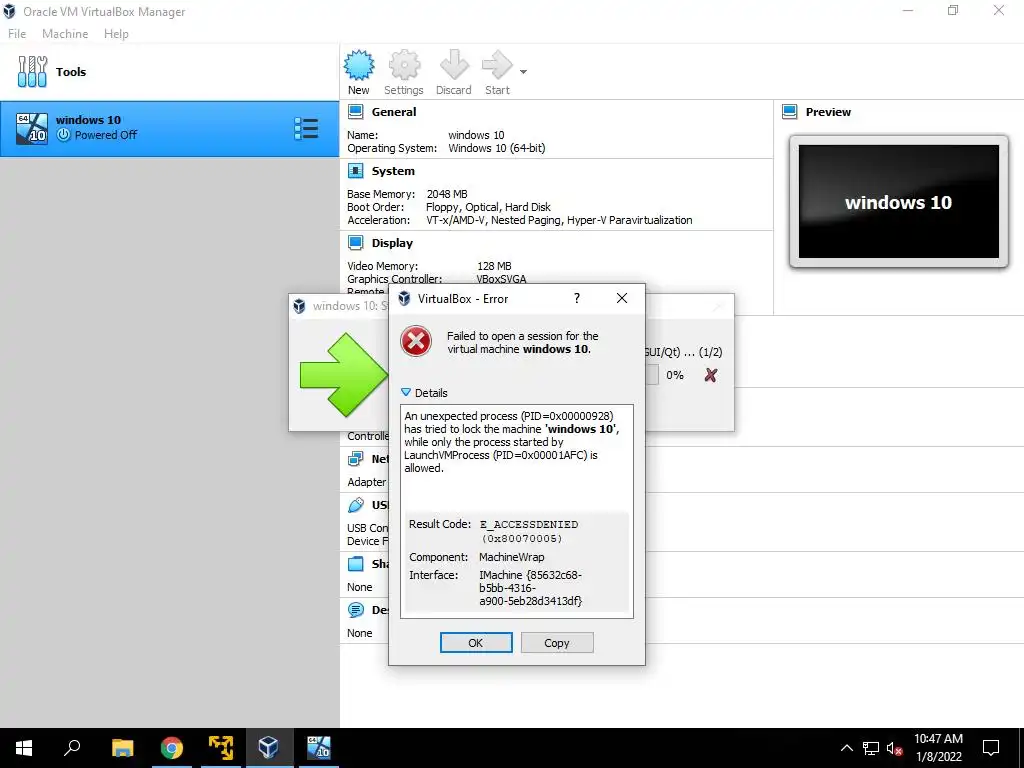Close the VirtualBox - Error dialog

622,298
